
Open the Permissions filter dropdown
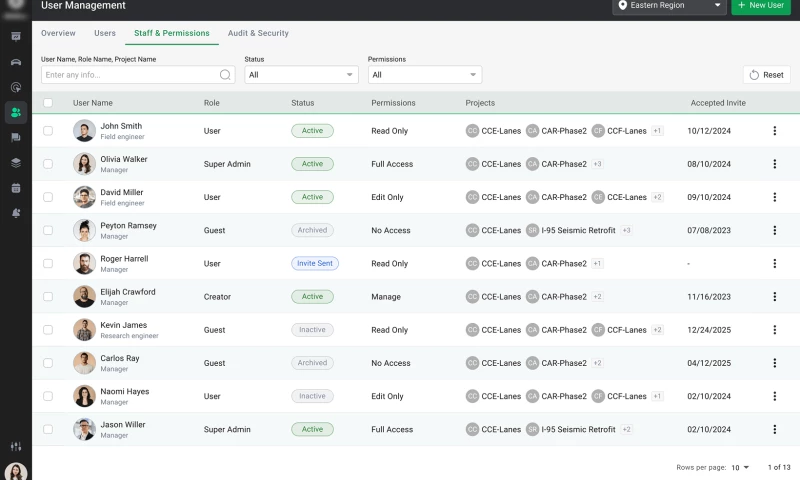point(425,75)
